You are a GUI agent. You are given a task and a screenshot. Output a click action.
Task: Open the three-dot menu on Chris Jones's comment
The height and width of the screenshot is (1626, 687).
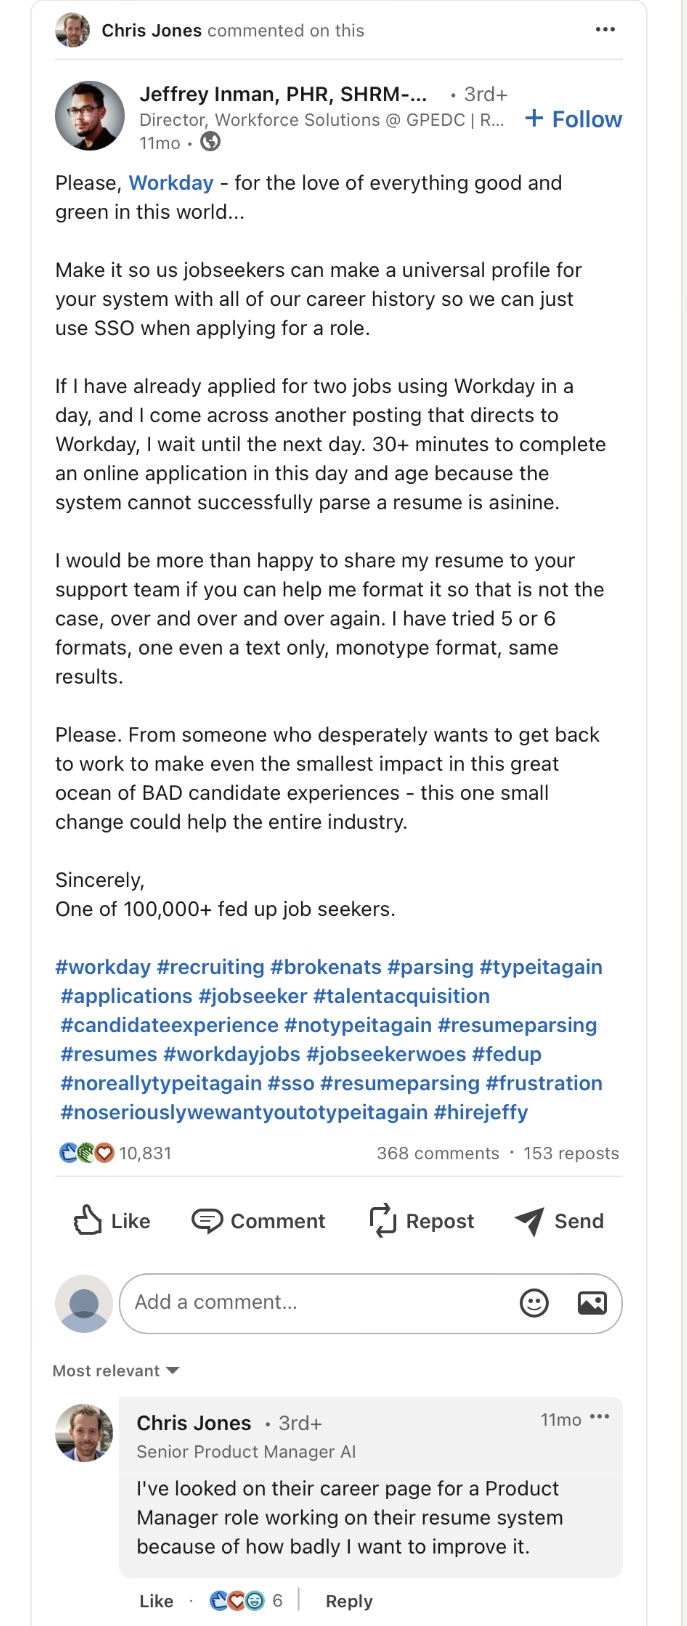(600, 1418)
